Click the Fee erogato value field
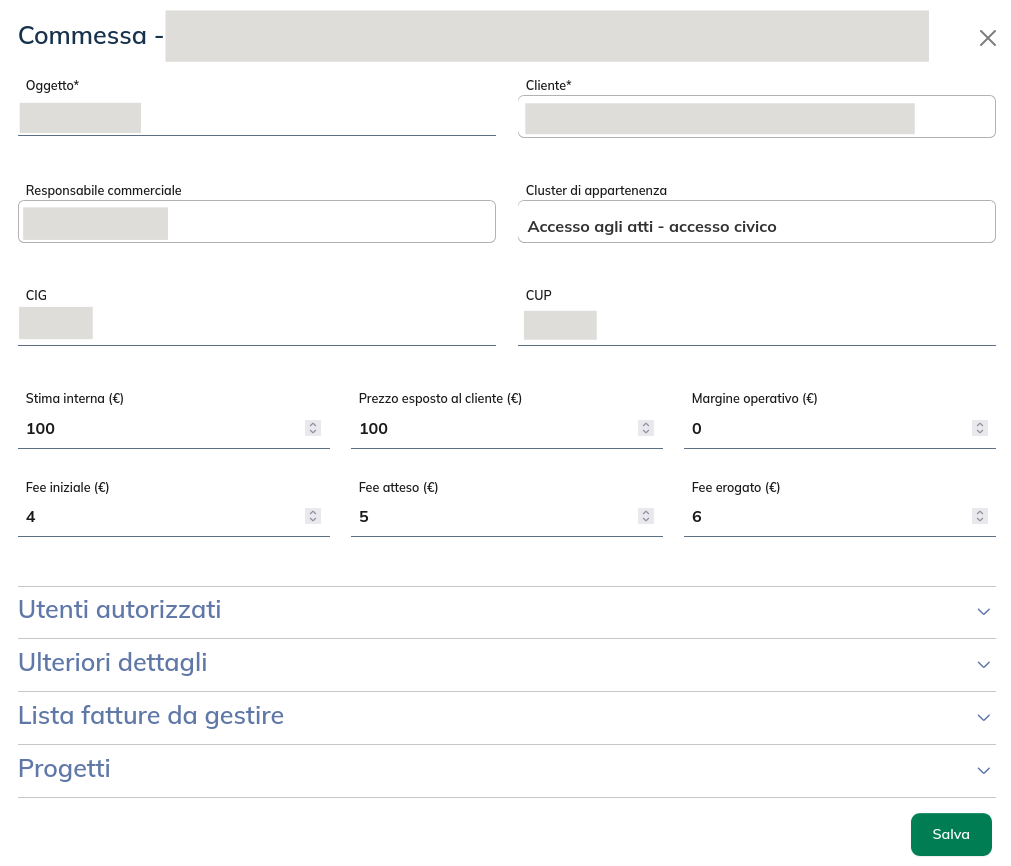The image size is (1011, 866). 820,517
